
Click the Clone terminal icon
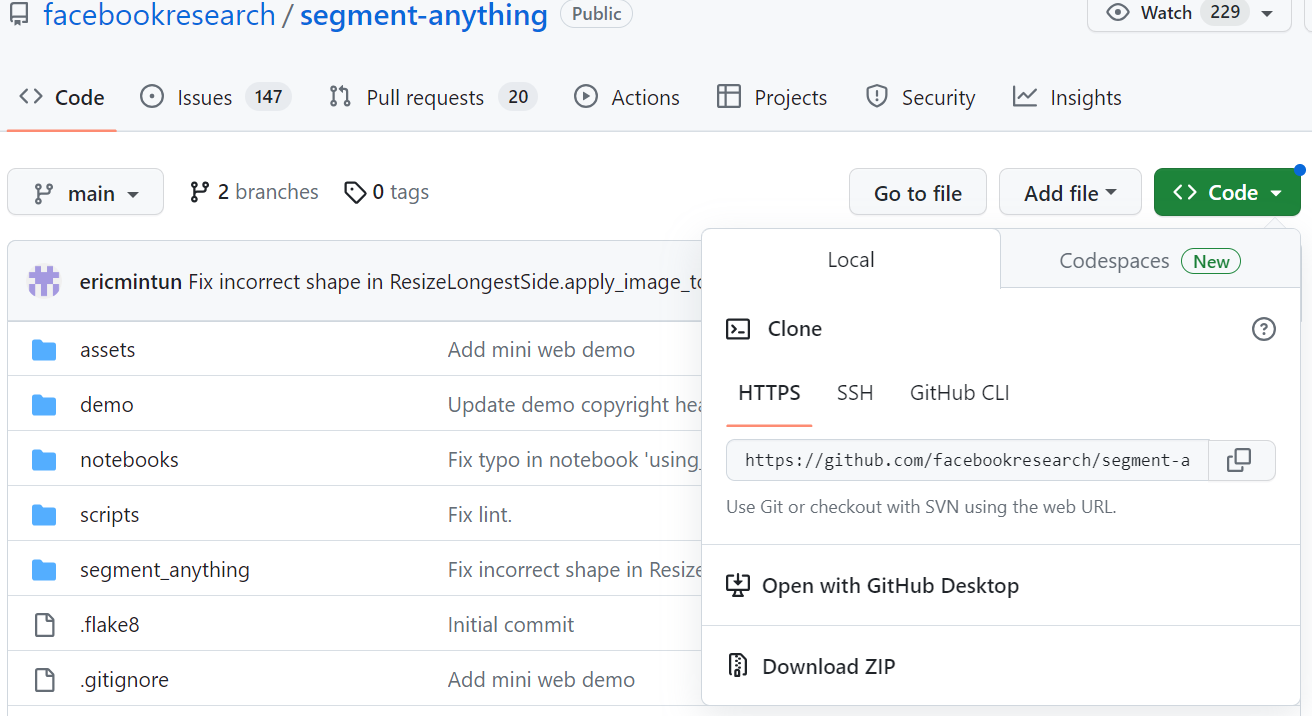pyautogui.click(x=738, y=329)
